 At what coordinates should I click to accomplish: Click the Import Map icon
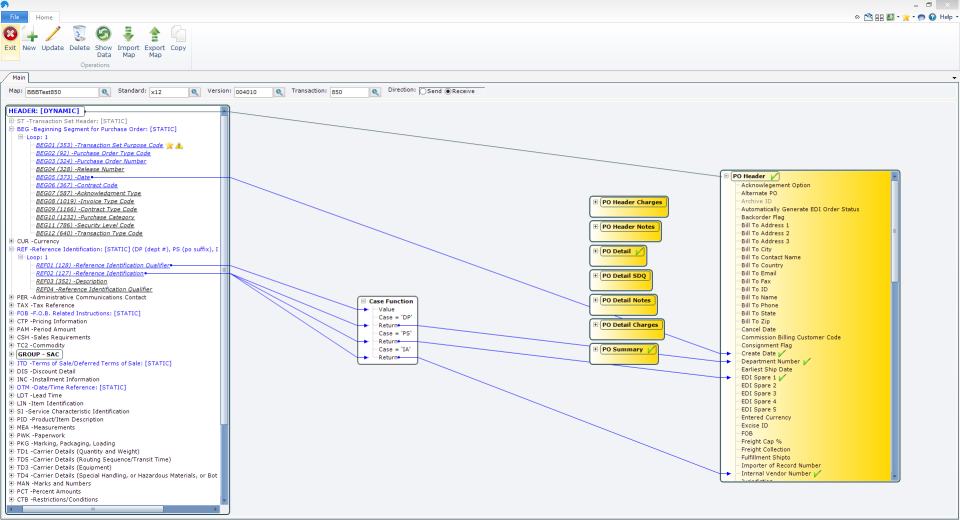[128, 34]
